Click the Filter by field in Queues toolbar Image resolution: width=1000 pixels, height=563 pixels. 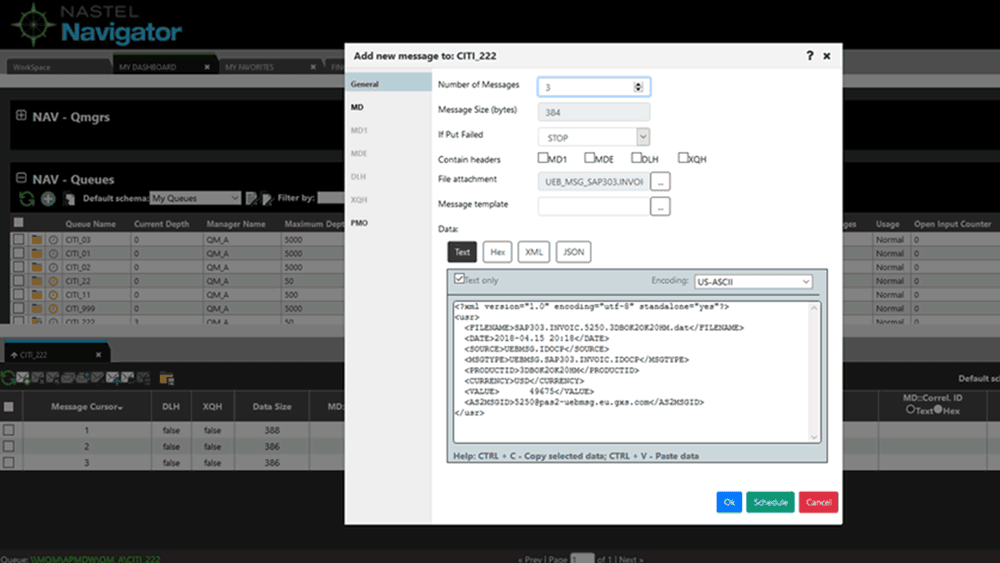331,198
